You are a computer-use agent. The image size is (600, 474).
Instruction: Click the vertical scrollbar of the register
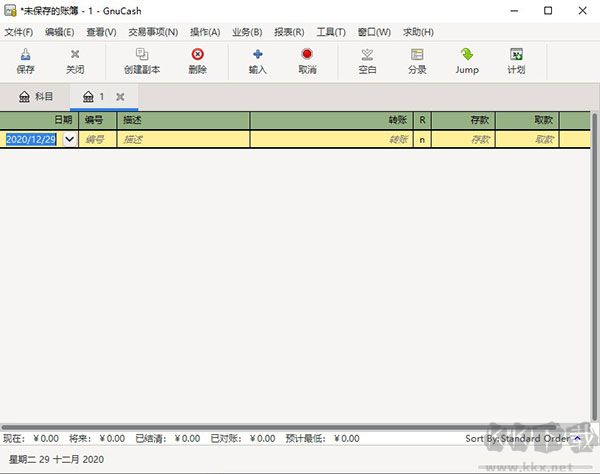[x=595, y=267]
